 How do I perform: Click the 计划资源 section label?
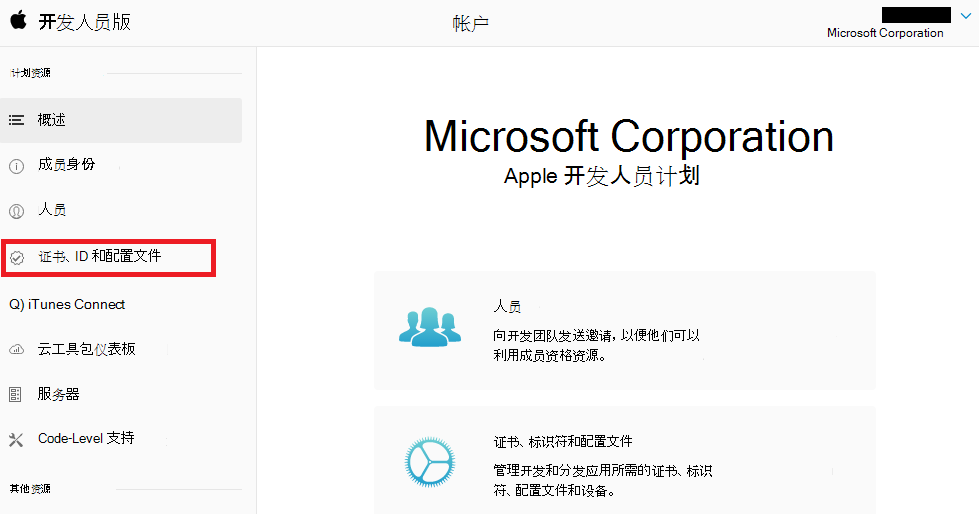click(31, 73)
